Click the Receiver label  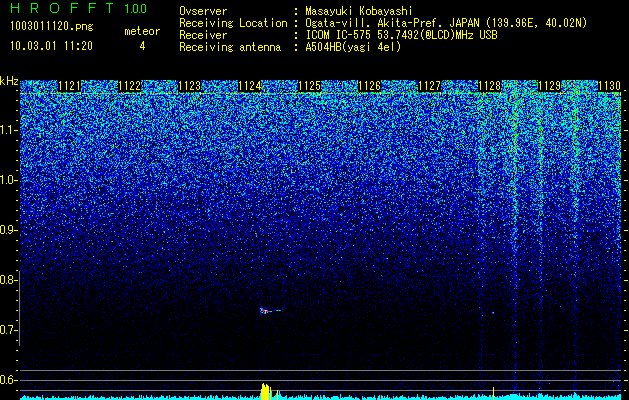(x=203, y=35)
